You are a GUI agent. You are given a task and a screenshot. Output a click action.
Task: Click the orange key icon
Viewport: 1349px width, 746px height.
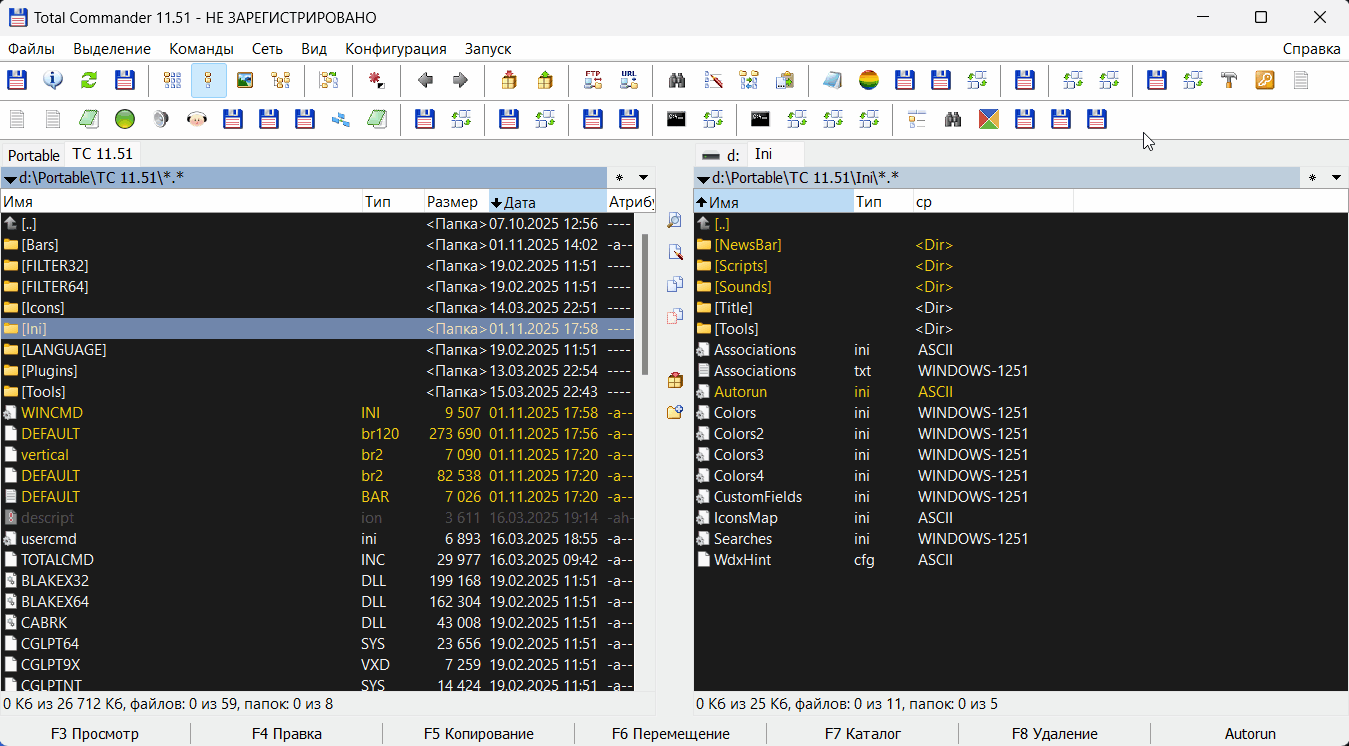[1265, 81]
